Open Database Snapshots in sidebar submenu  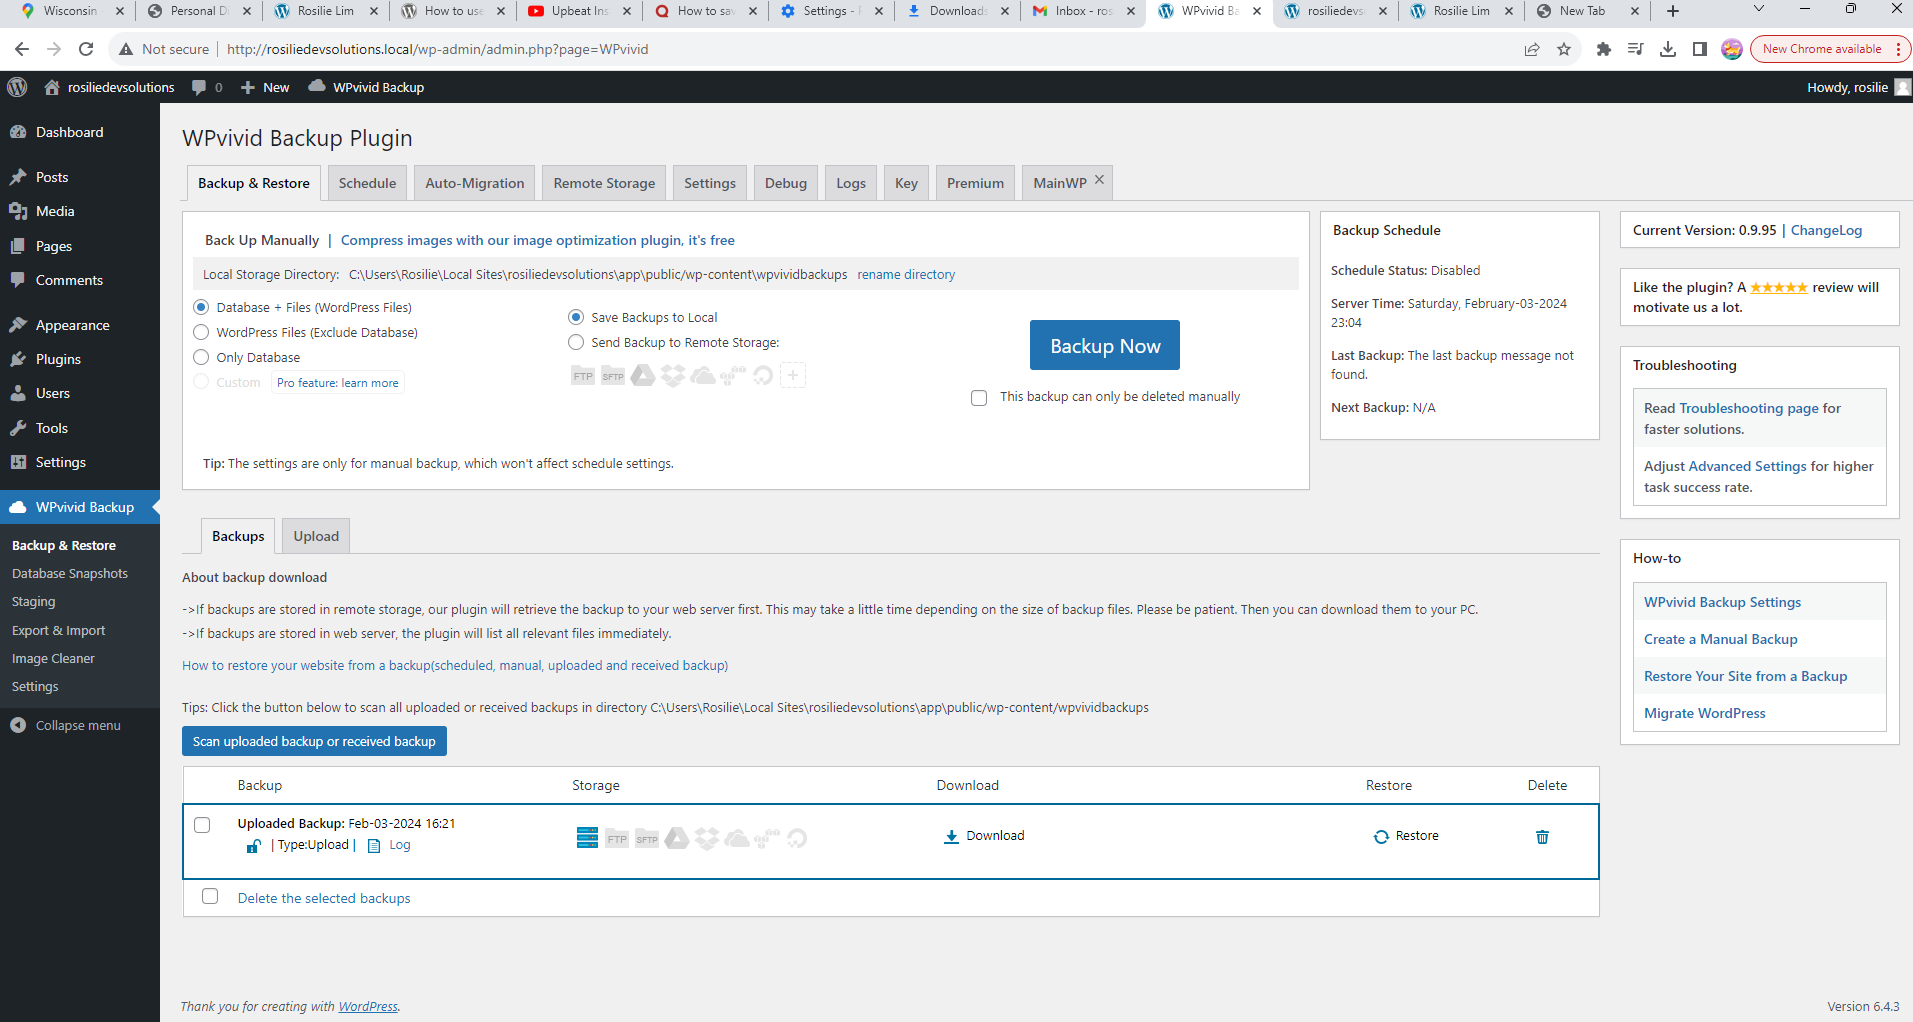pos(70,573)
